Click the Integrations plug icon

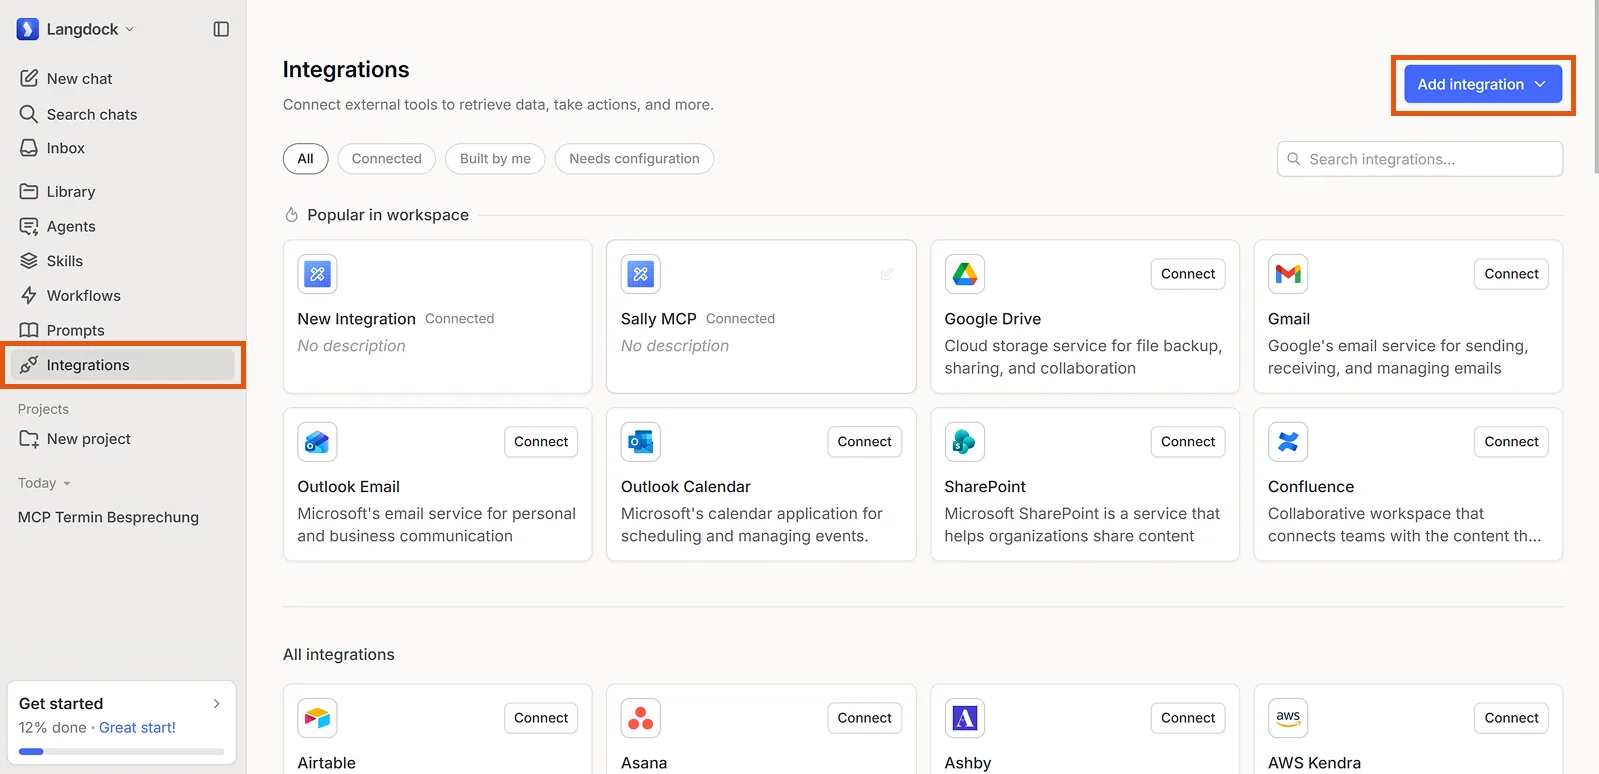tap(29, 365)
